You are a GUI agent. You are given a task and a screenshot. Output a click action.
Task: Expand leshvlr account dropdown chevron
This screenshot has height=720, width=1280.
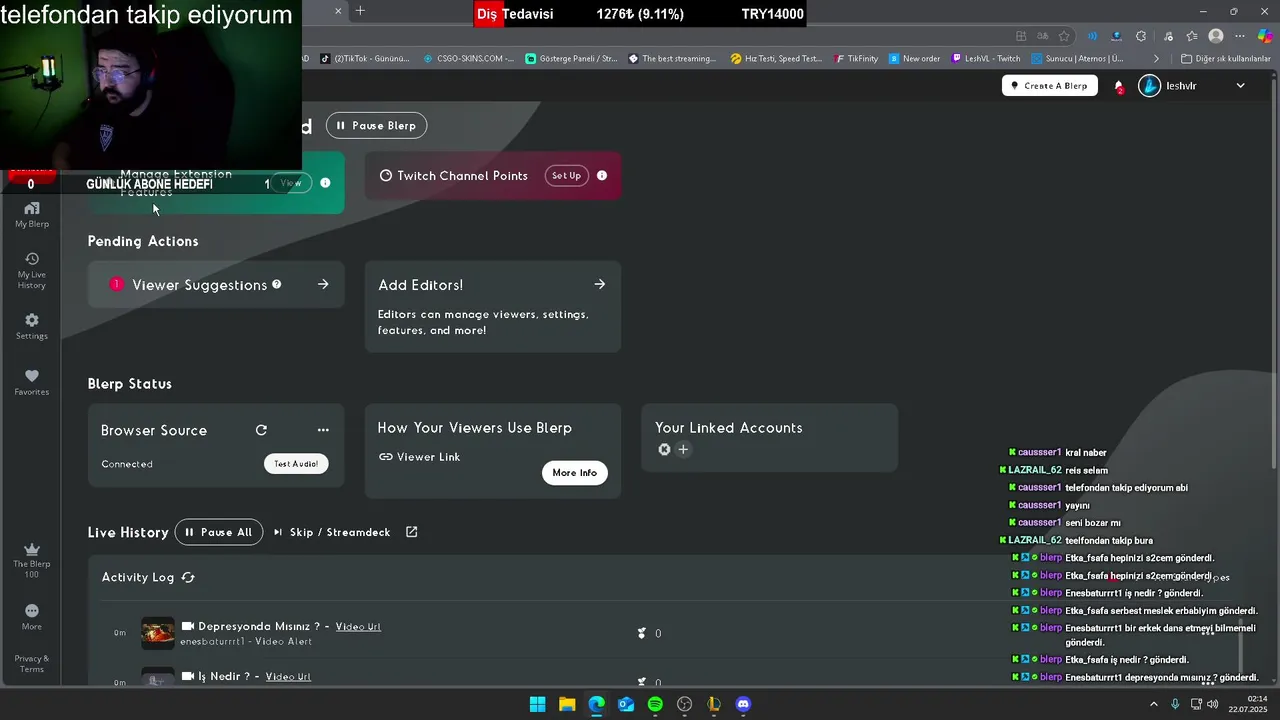(x=1240, y=86)
